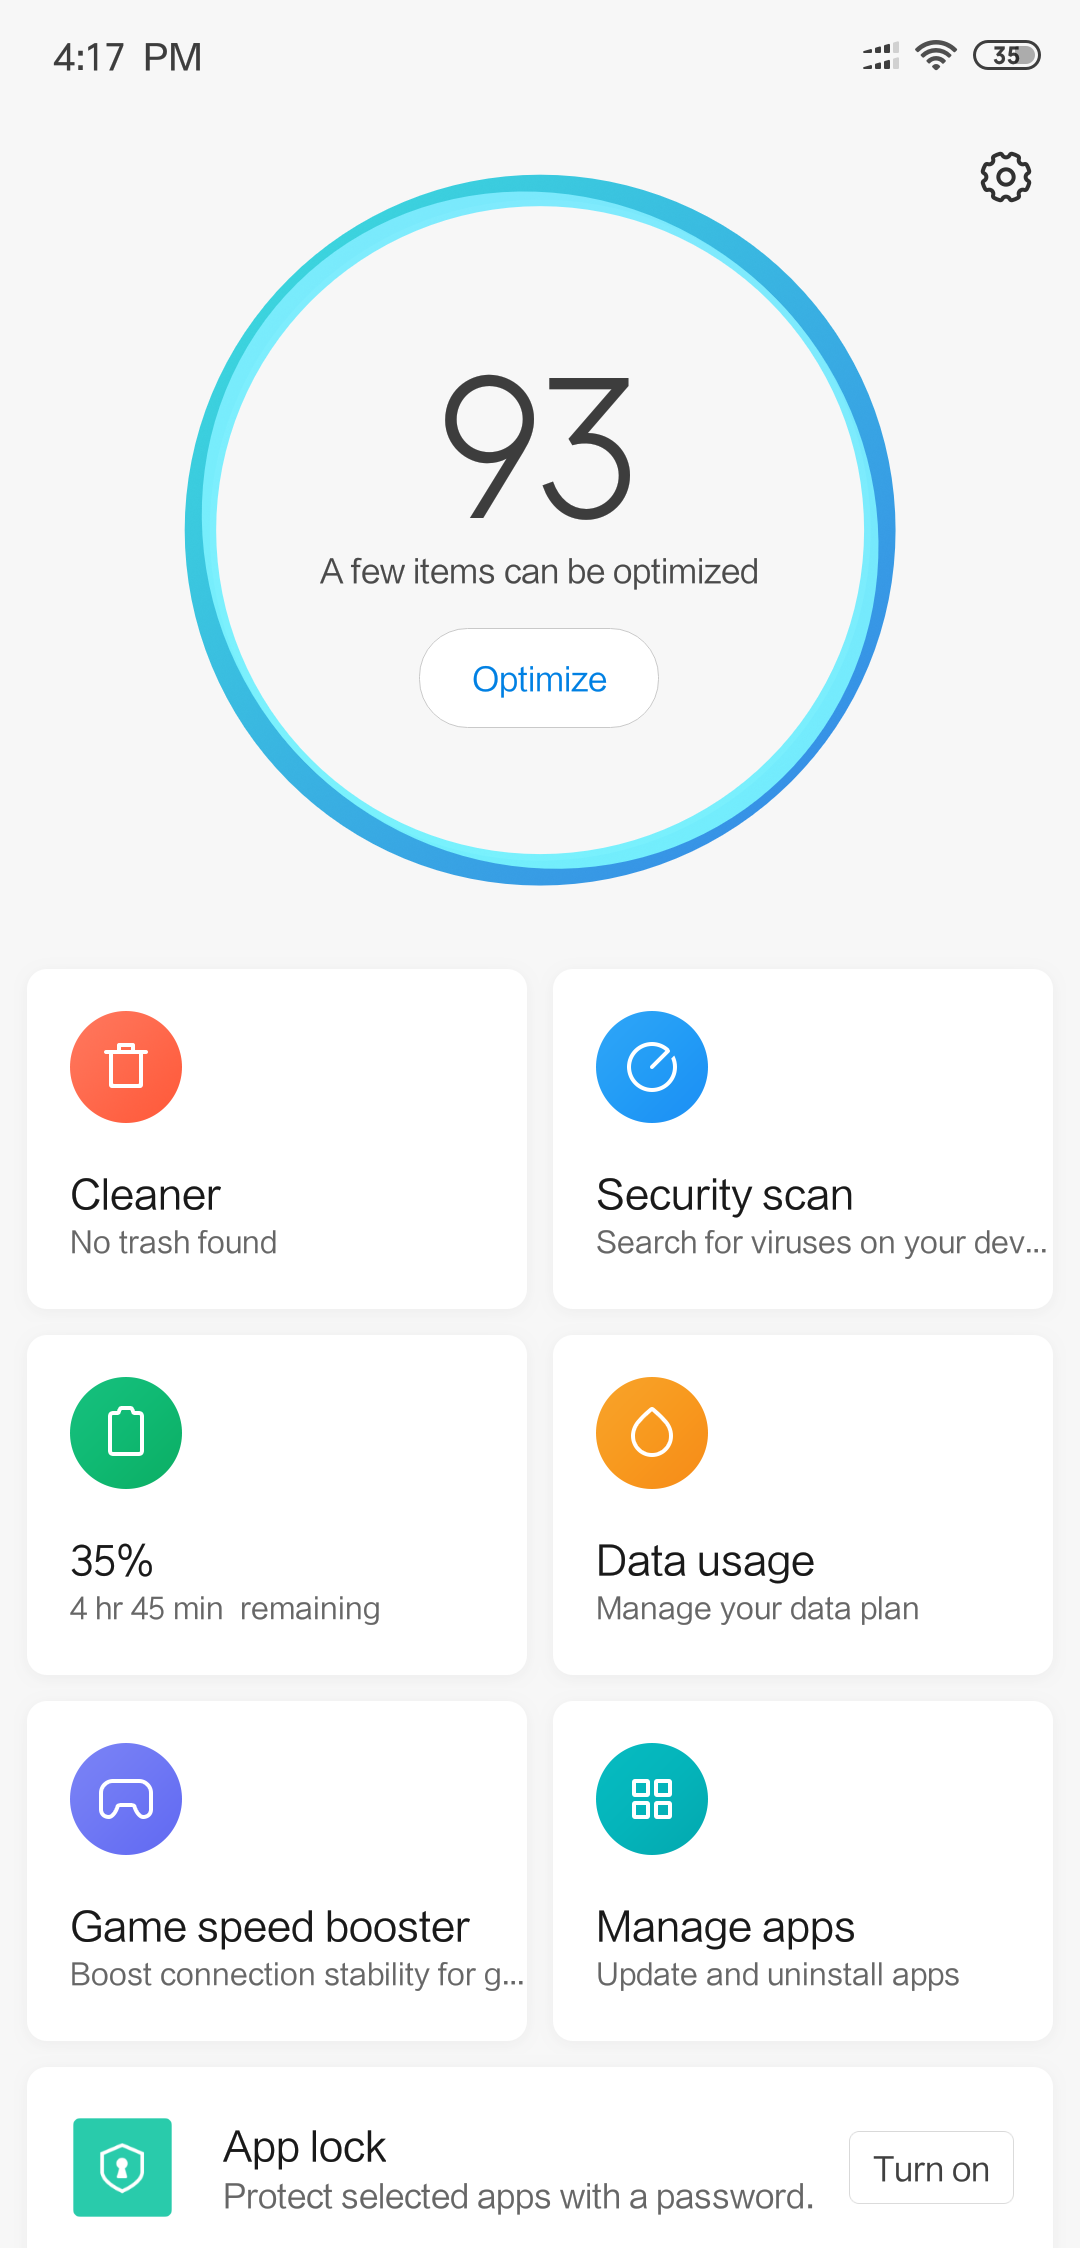The width and height of the screenshot is (1080, 2248).
Task: Click the Optimize button
Action: pos(539,678)
